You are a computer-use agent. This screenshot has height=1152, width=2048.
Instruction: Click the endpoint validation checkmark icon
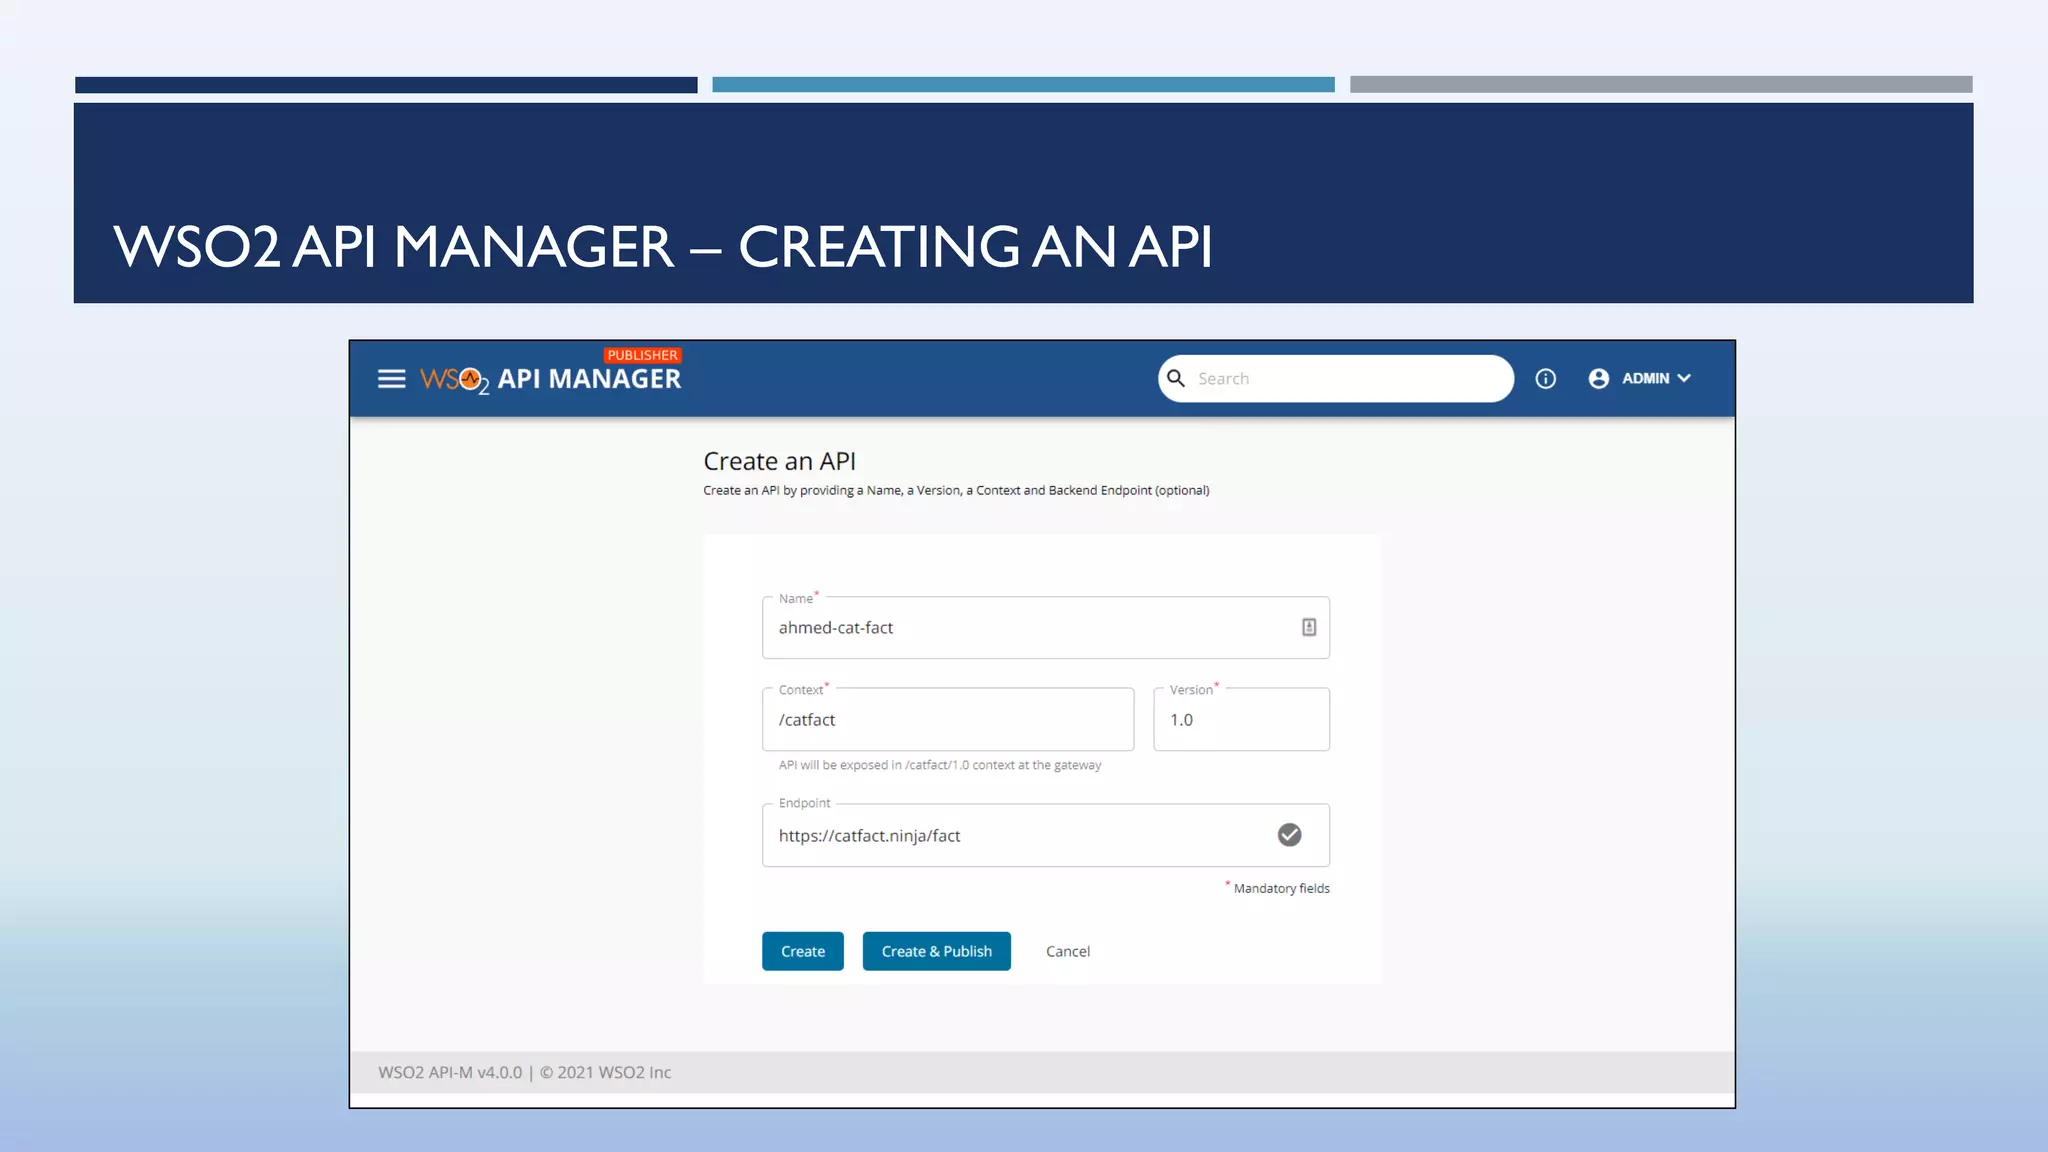[x=1289, y=835]
